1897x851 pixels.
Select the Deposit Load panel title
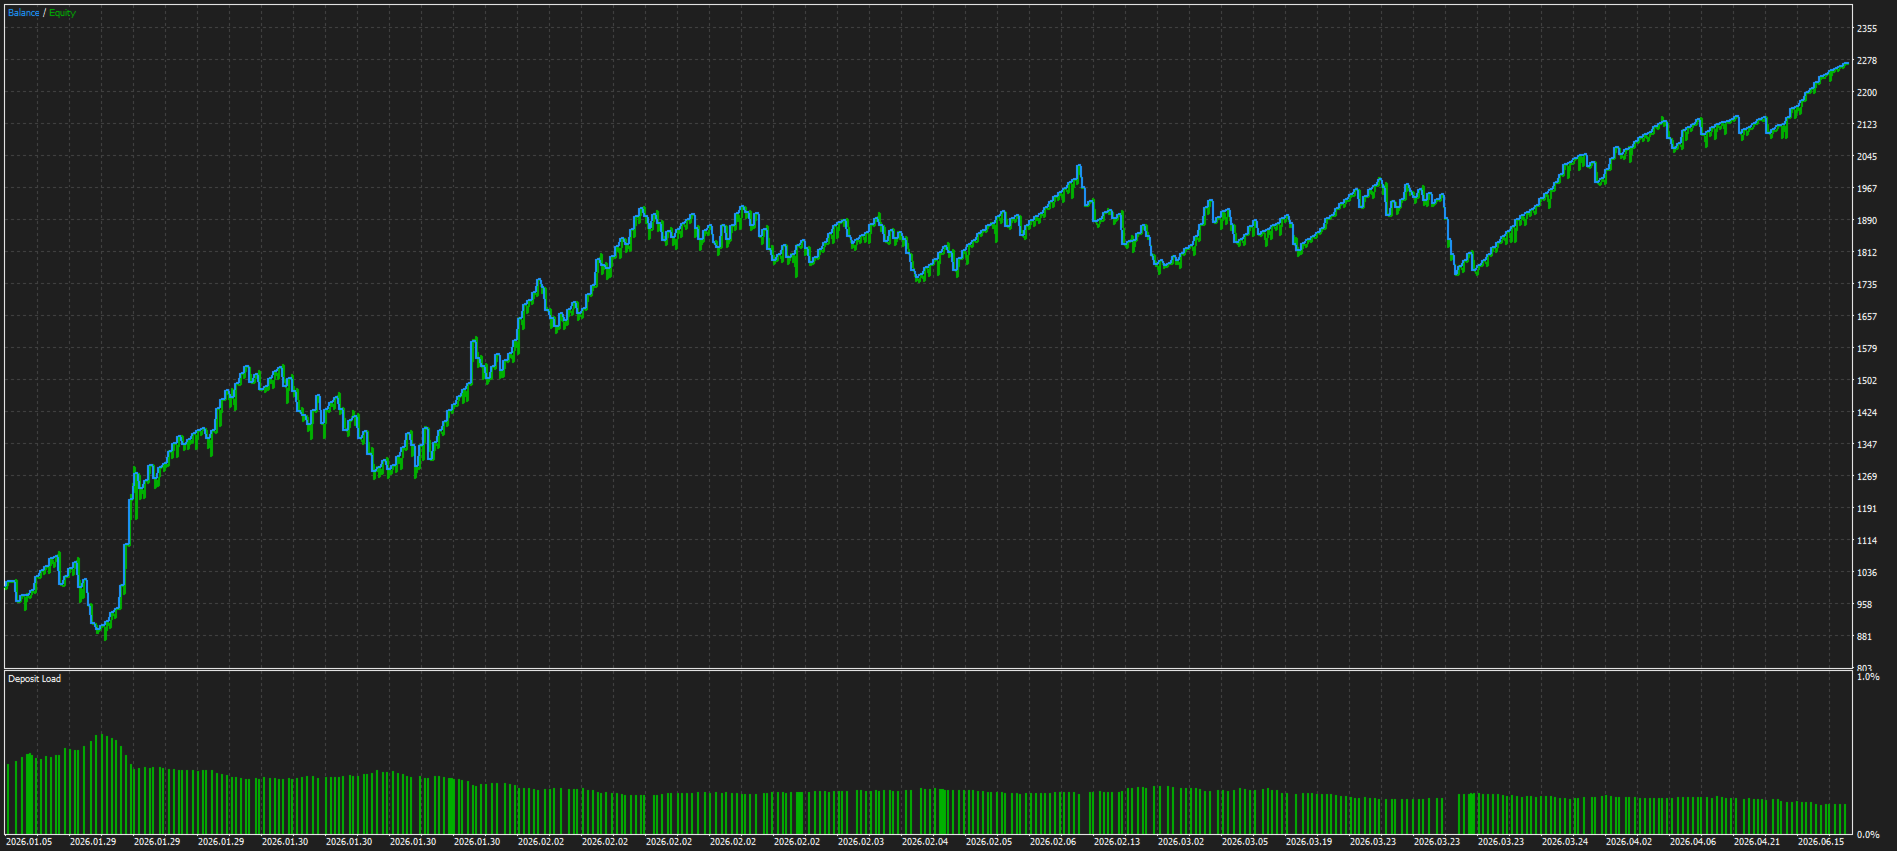[x=34, y=679]
